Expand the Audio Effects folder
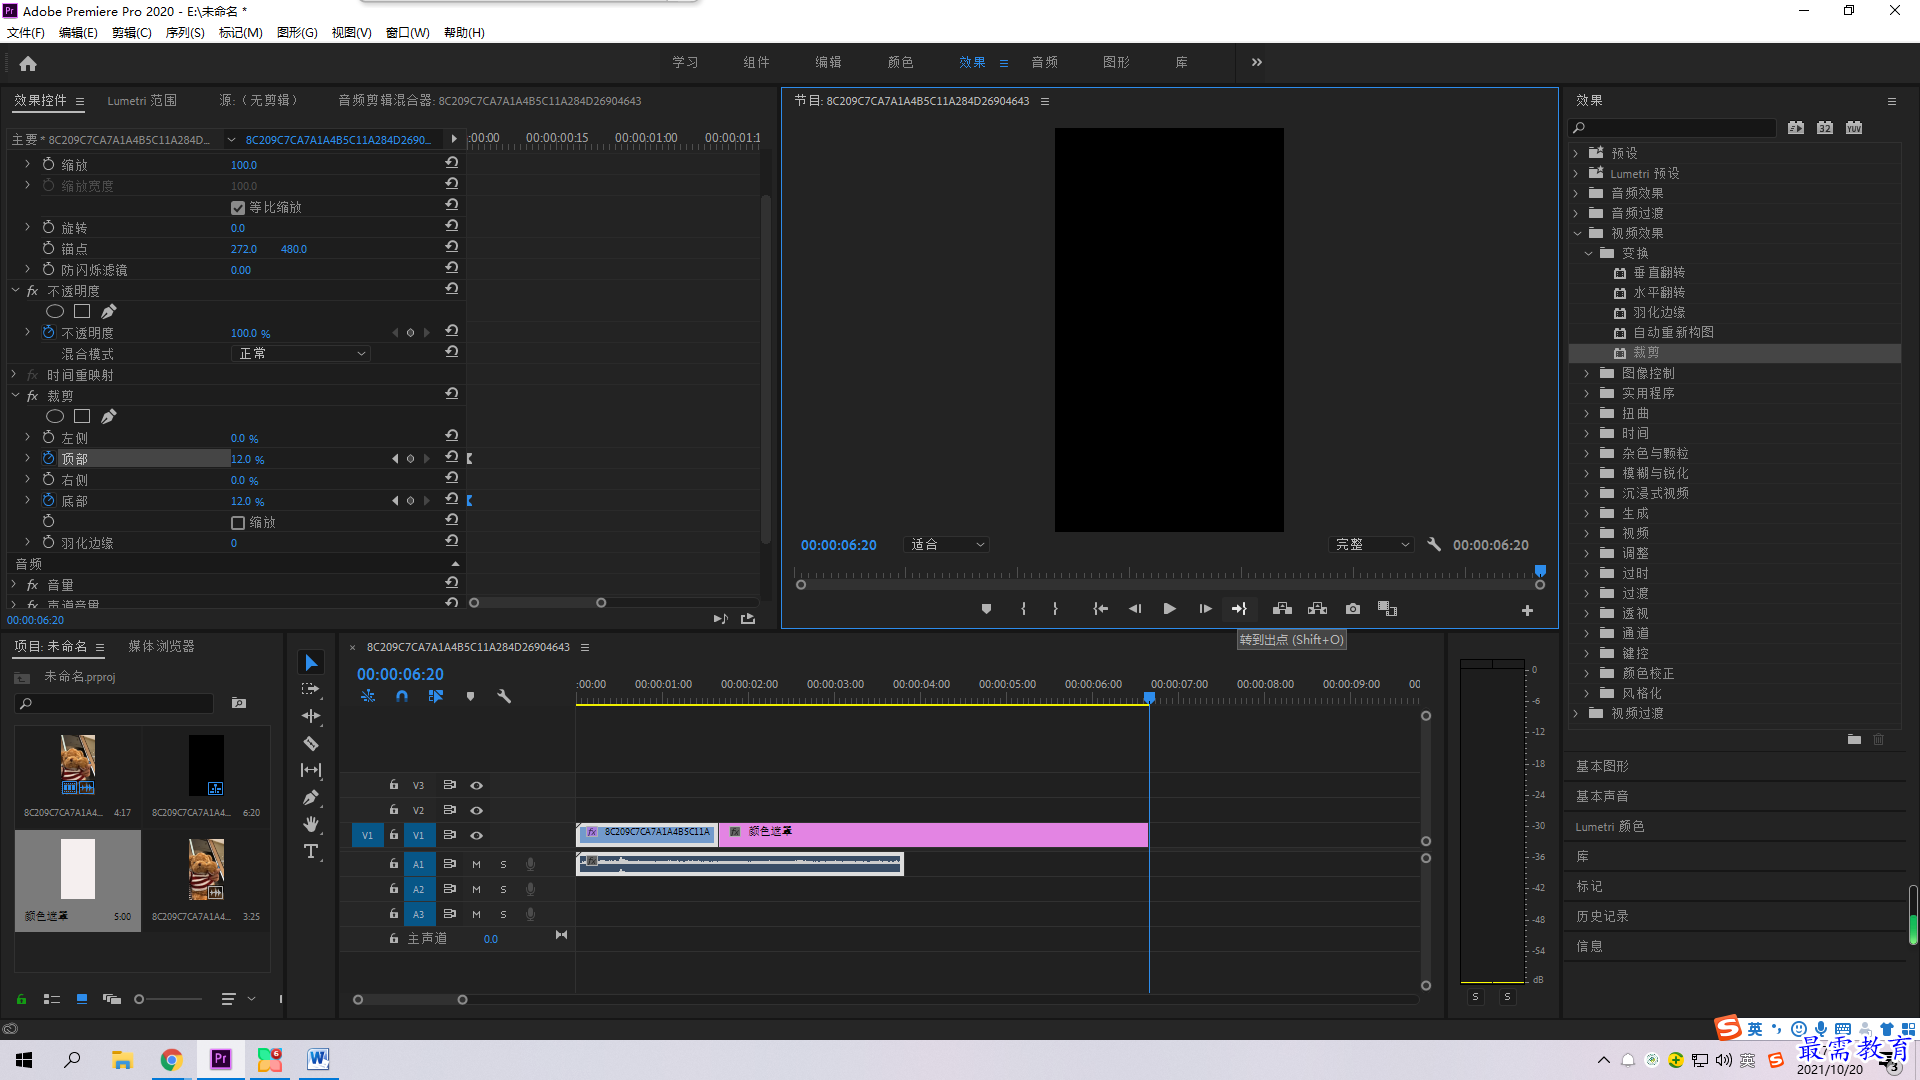 1576,193
